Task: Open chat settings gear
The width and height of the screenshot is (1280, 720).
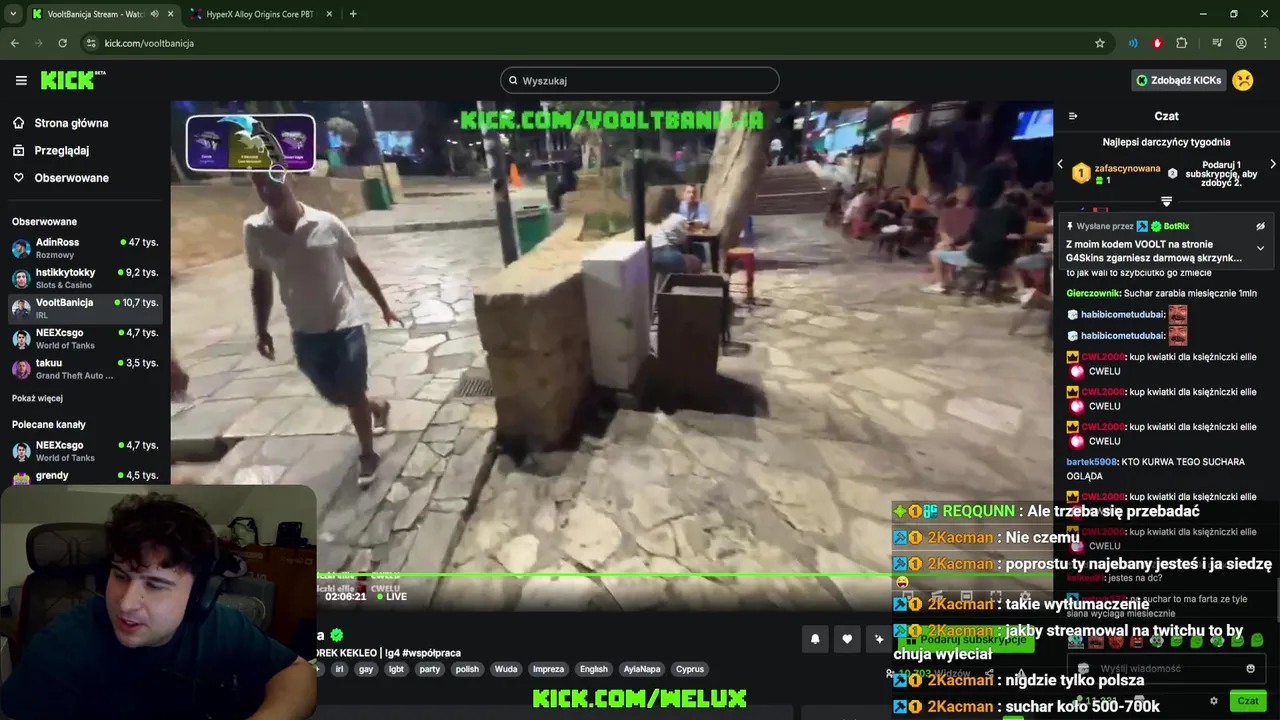Action: click(1214, 701)
